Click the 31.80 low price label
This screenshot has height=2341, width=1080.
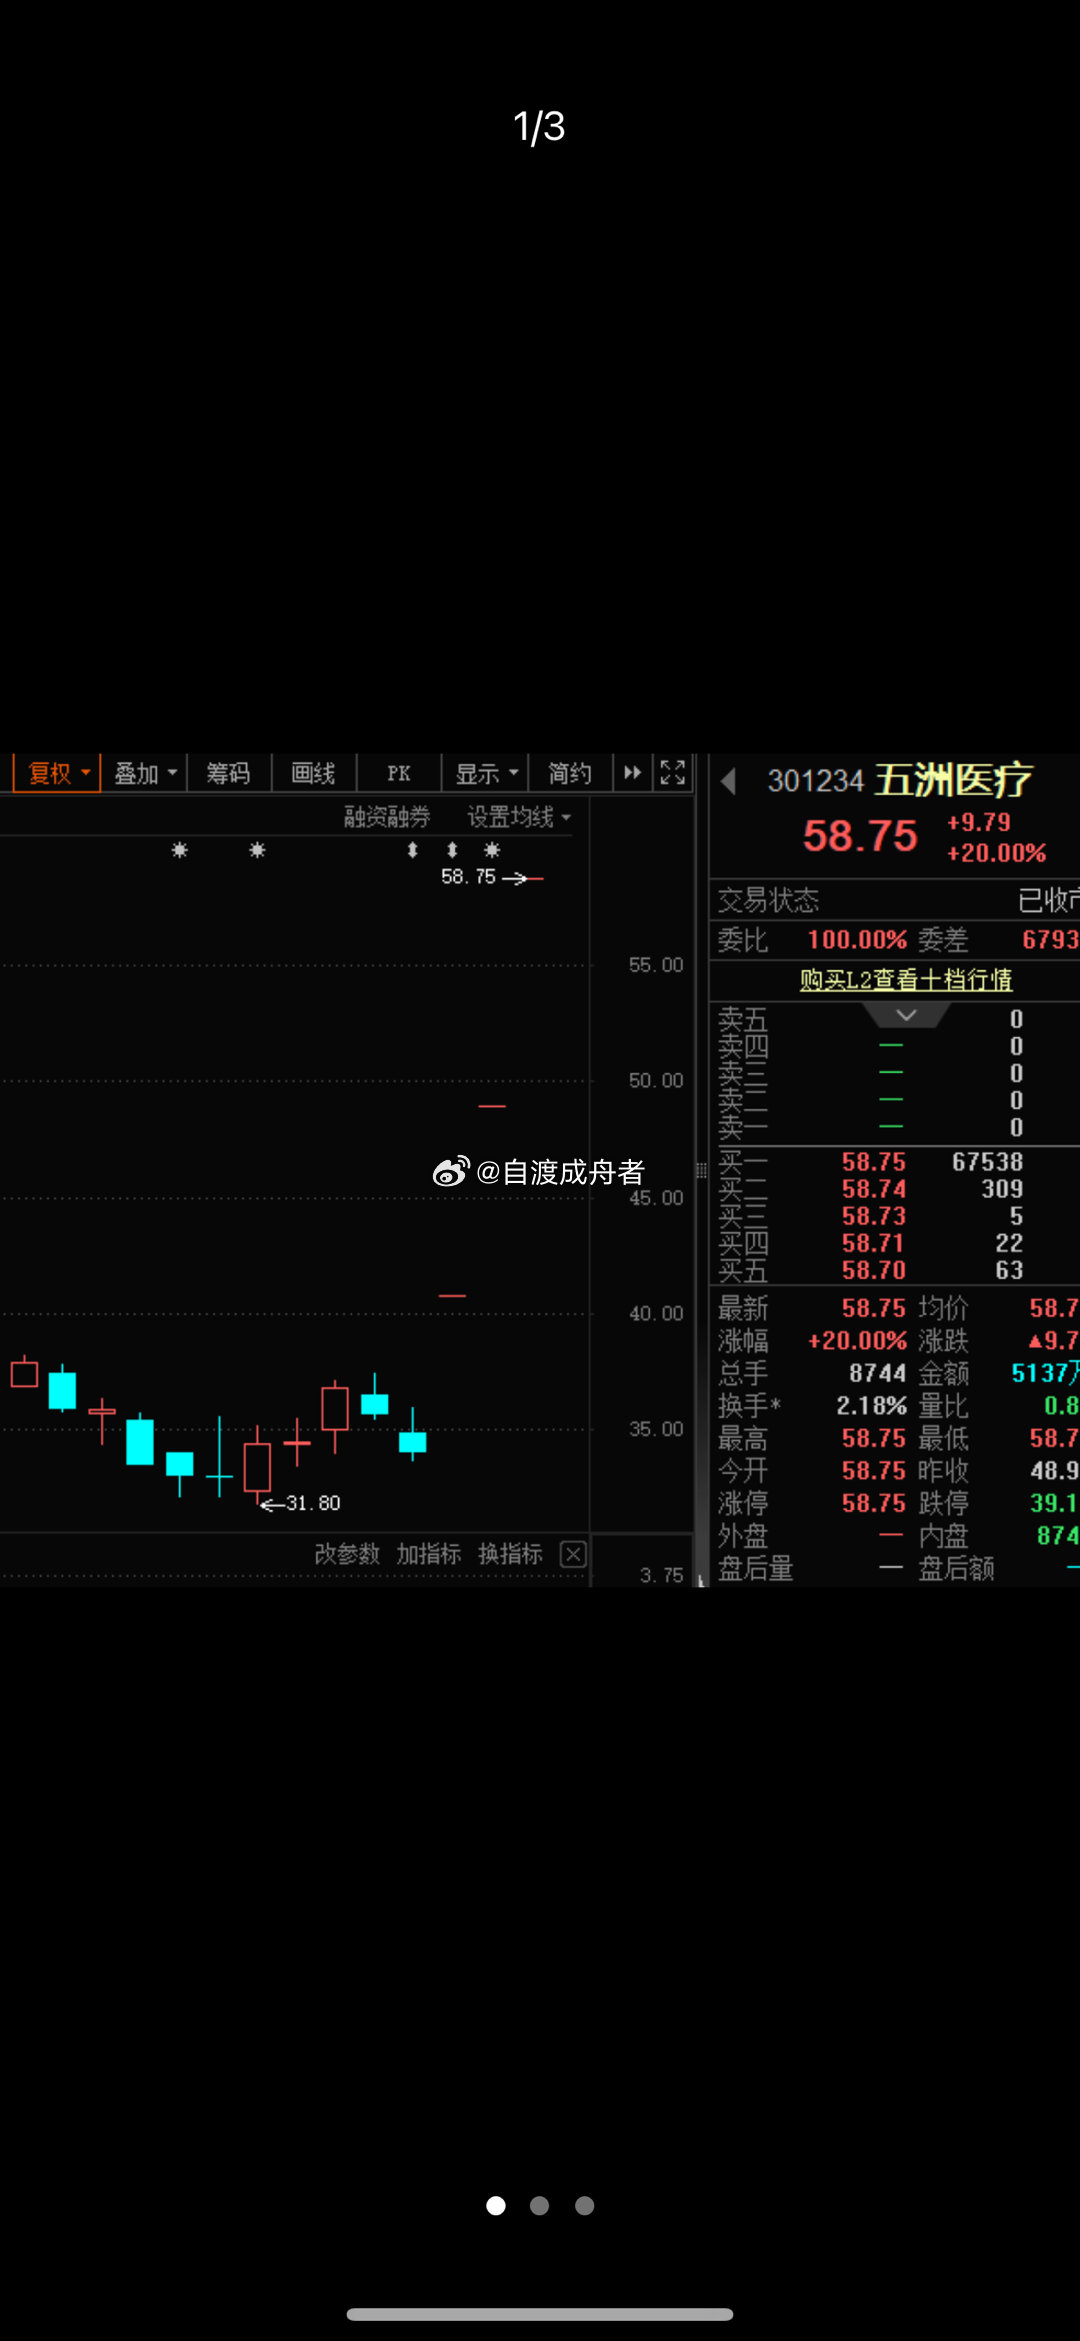pos(313,1503)
